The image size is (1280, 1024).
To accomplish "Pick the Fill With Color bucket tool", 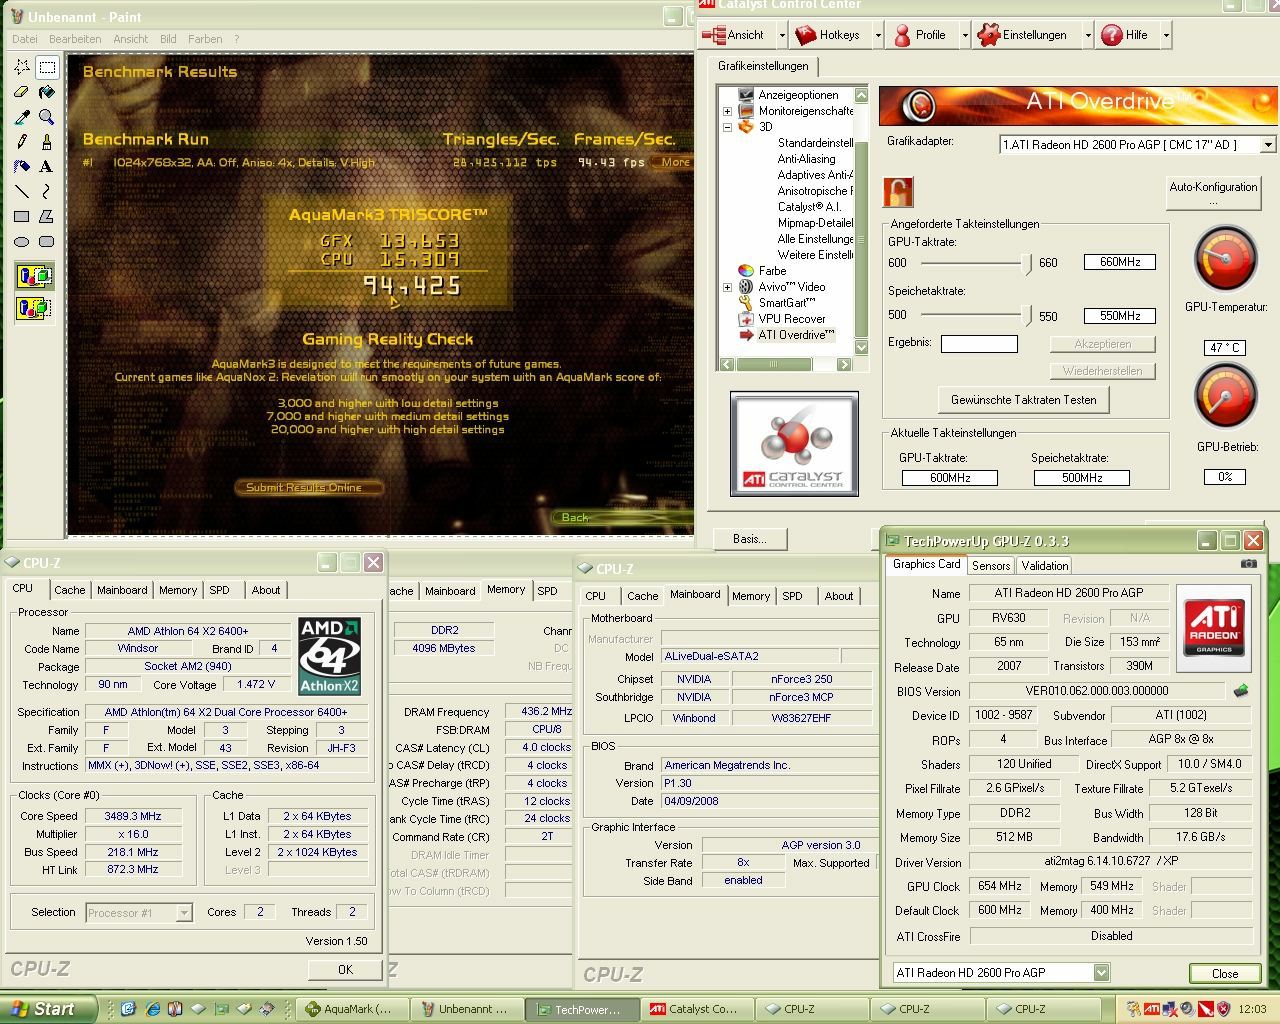I will click(47, 92).
